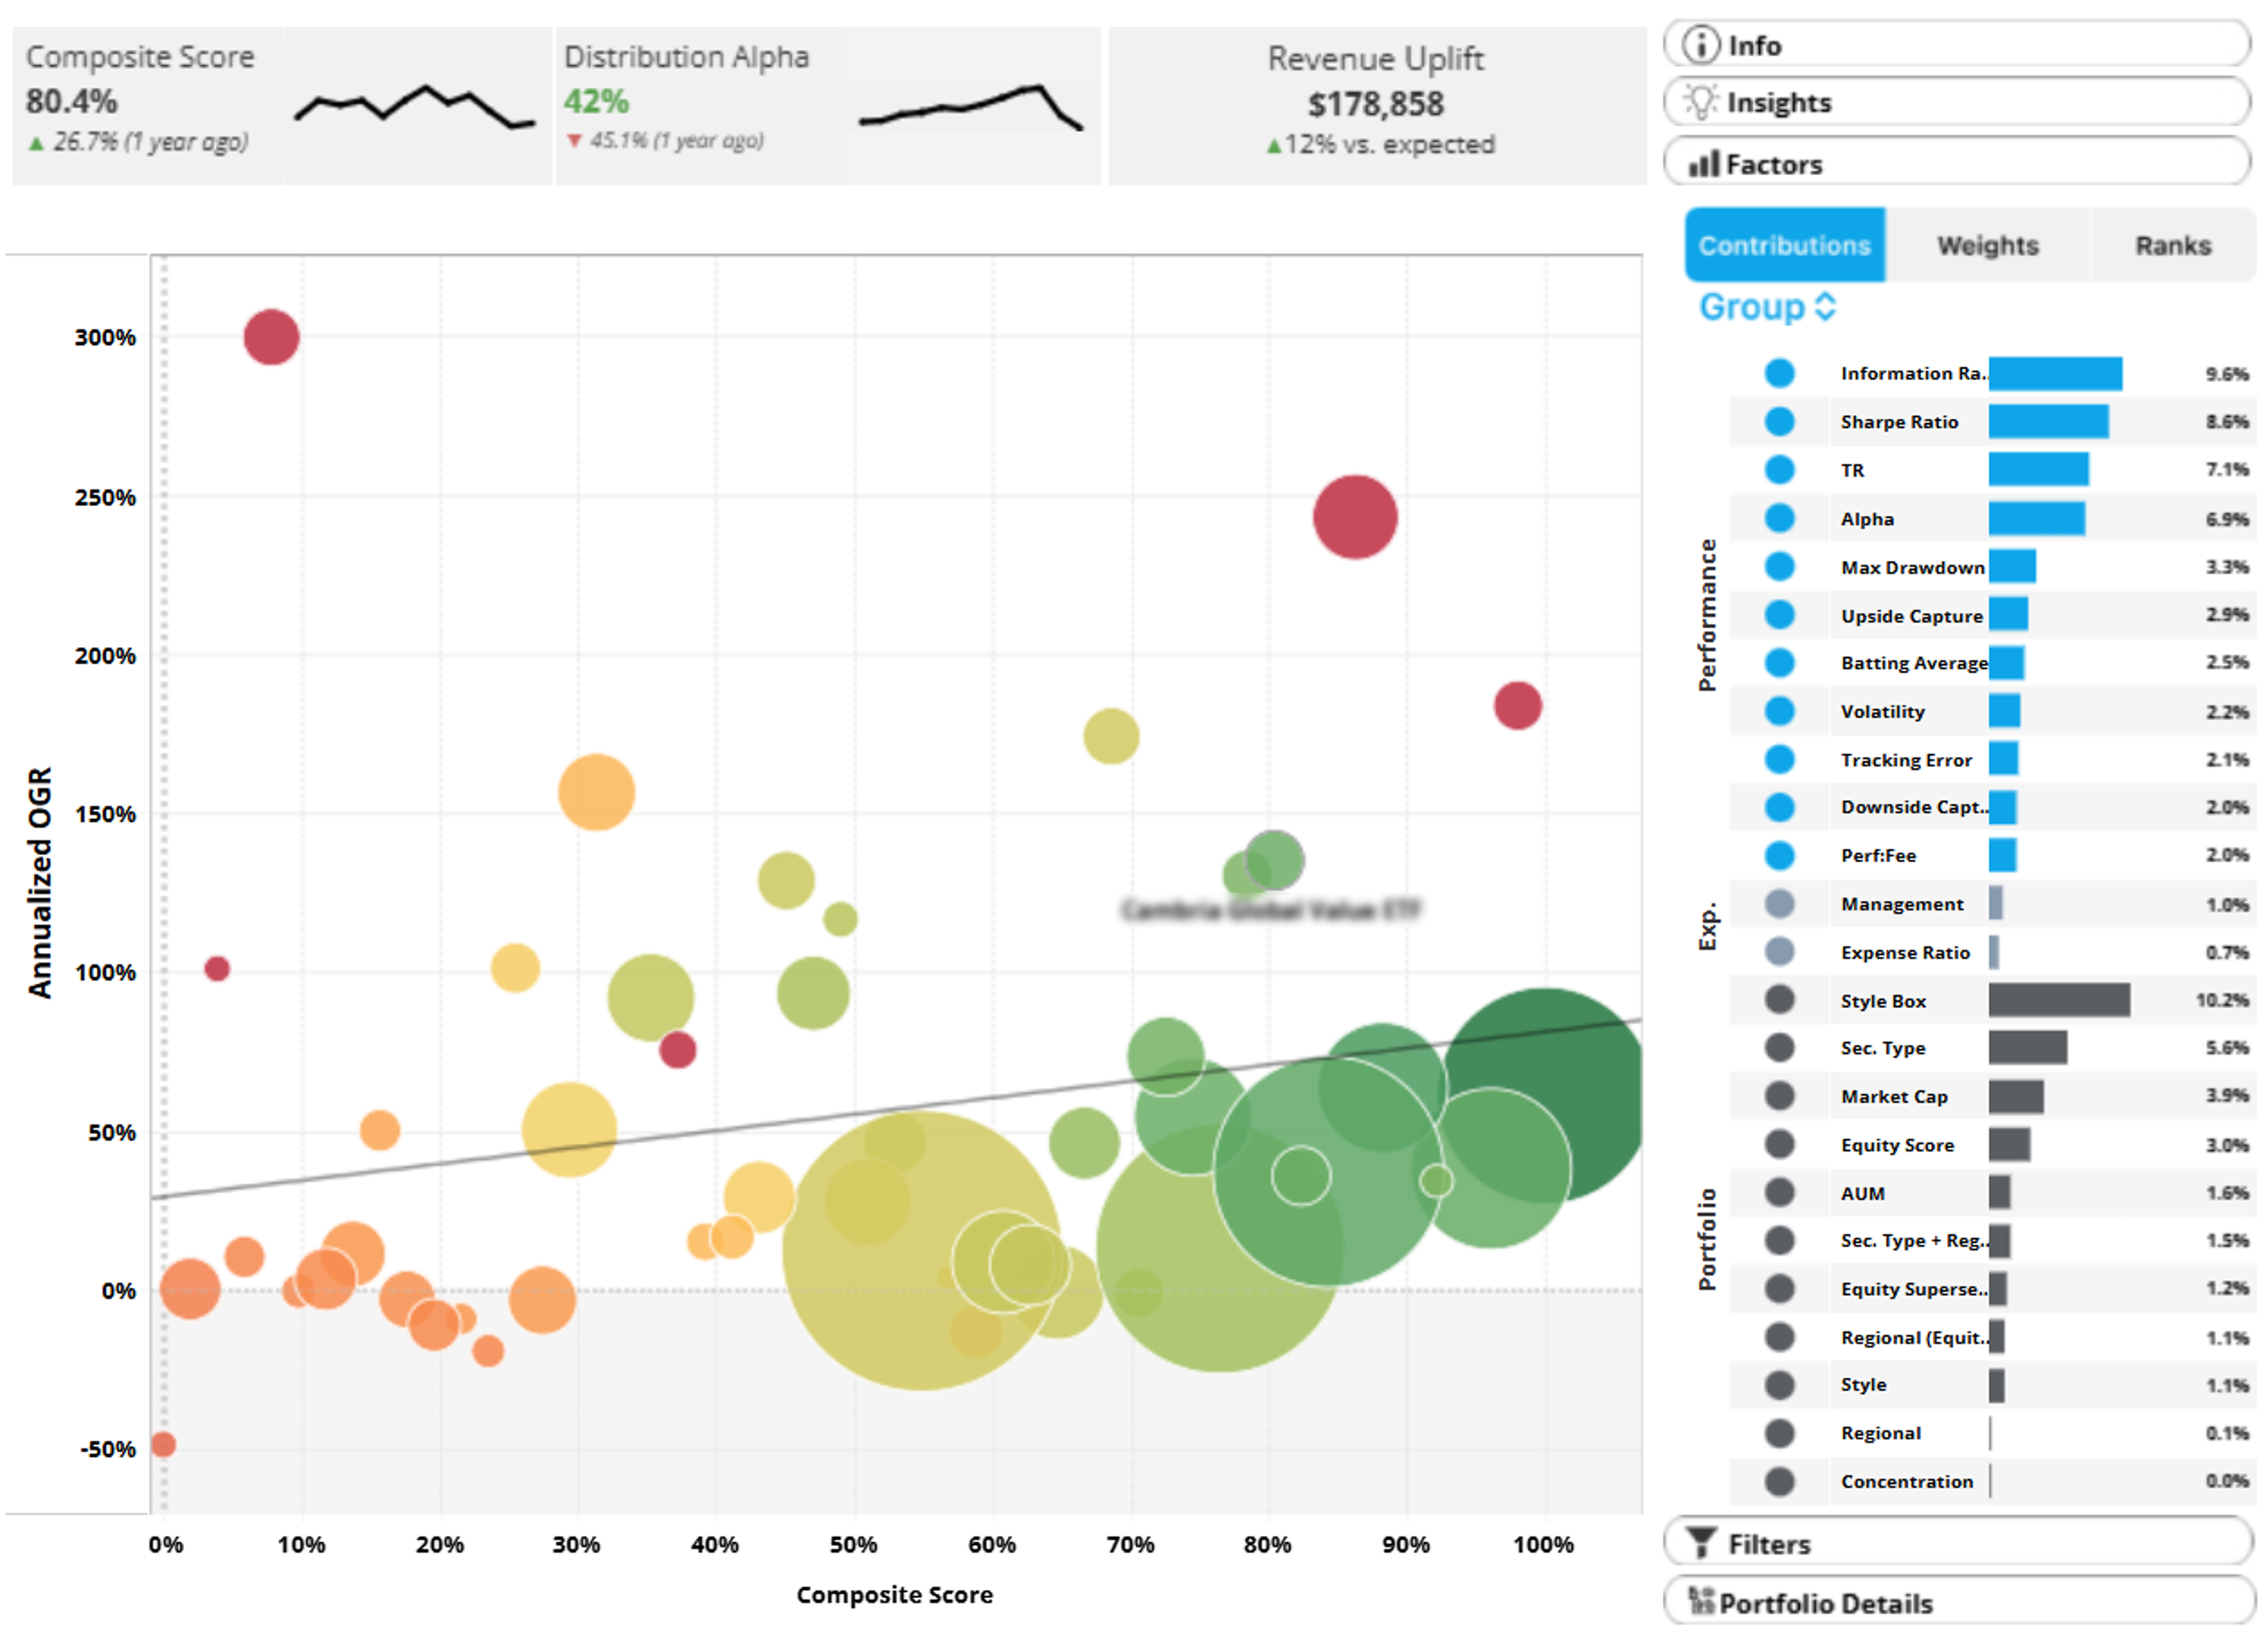
Task: Expand the Info section
Action: click(1957, 45)
